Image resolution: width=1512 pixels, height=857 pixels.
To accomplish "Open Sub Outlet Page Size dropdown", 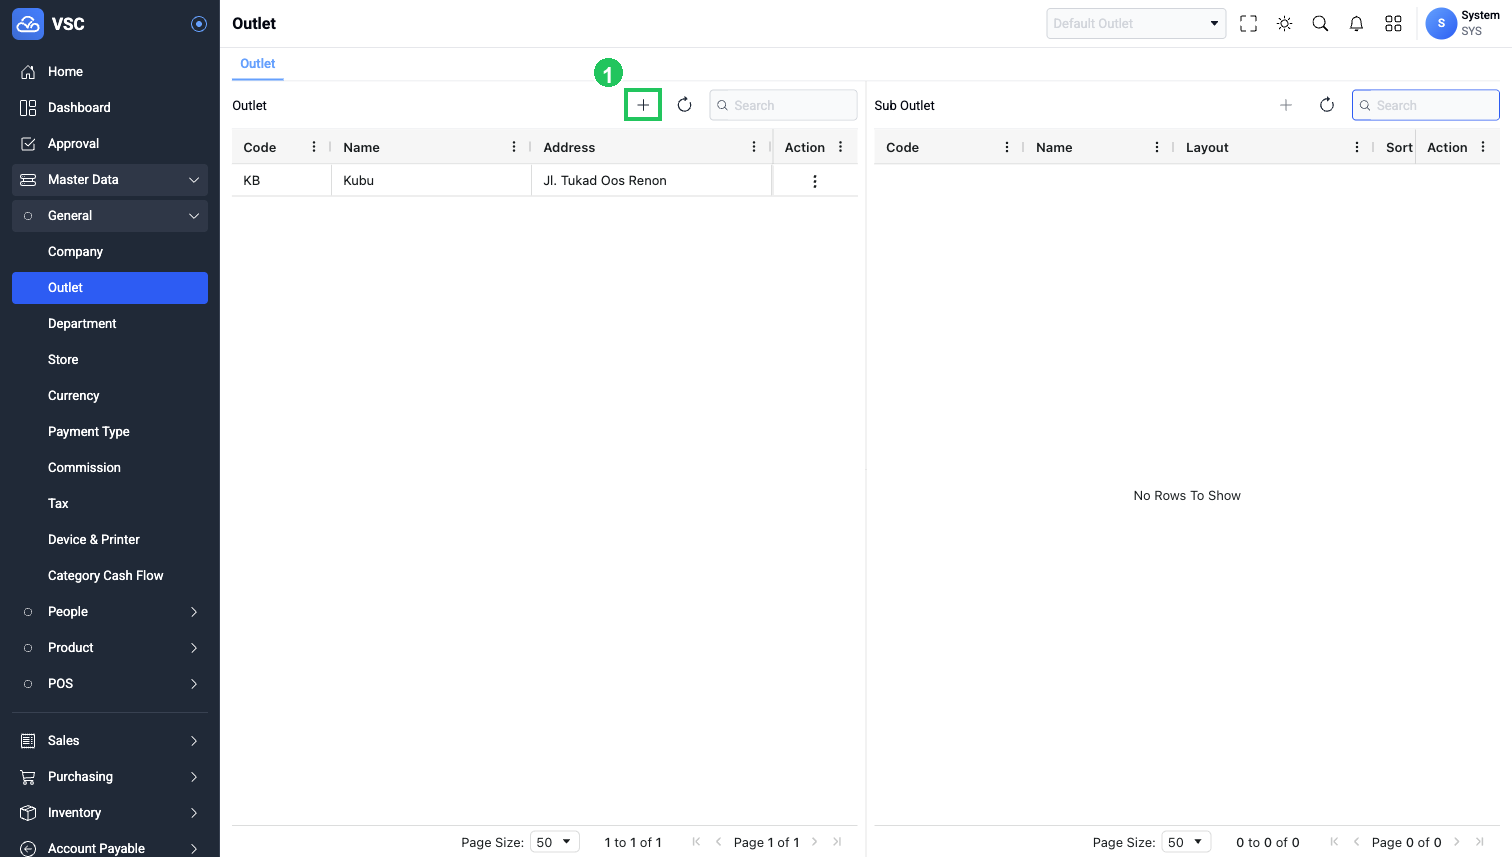I will (x=1186, y=842).
